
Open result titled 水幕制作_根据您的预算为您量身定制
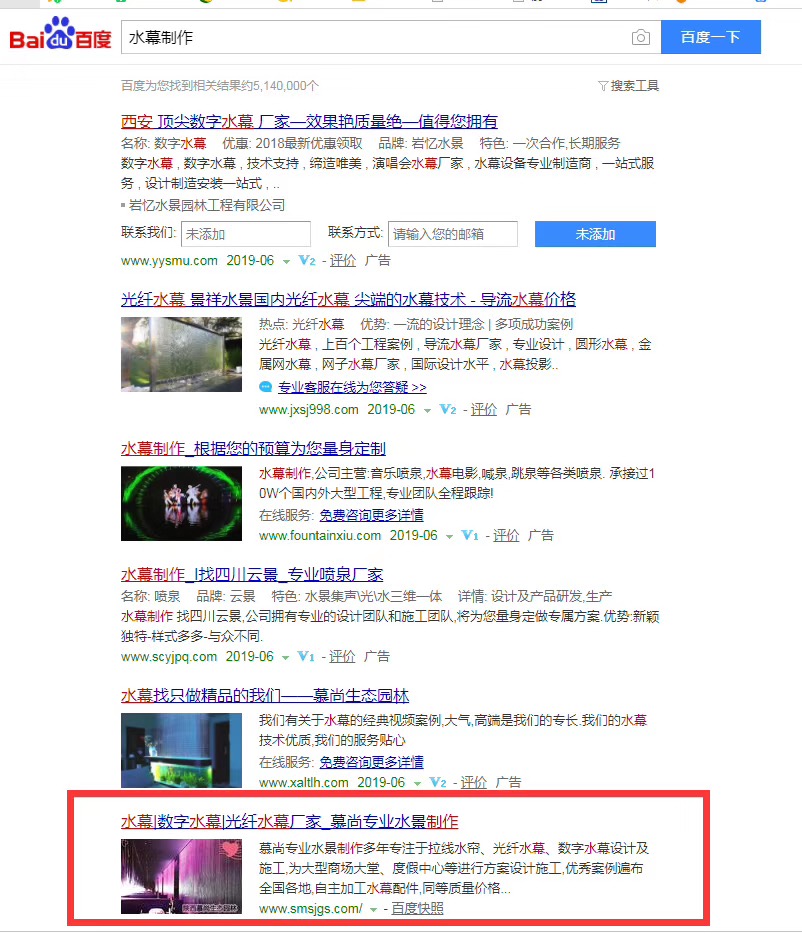(x=253, y=448)
